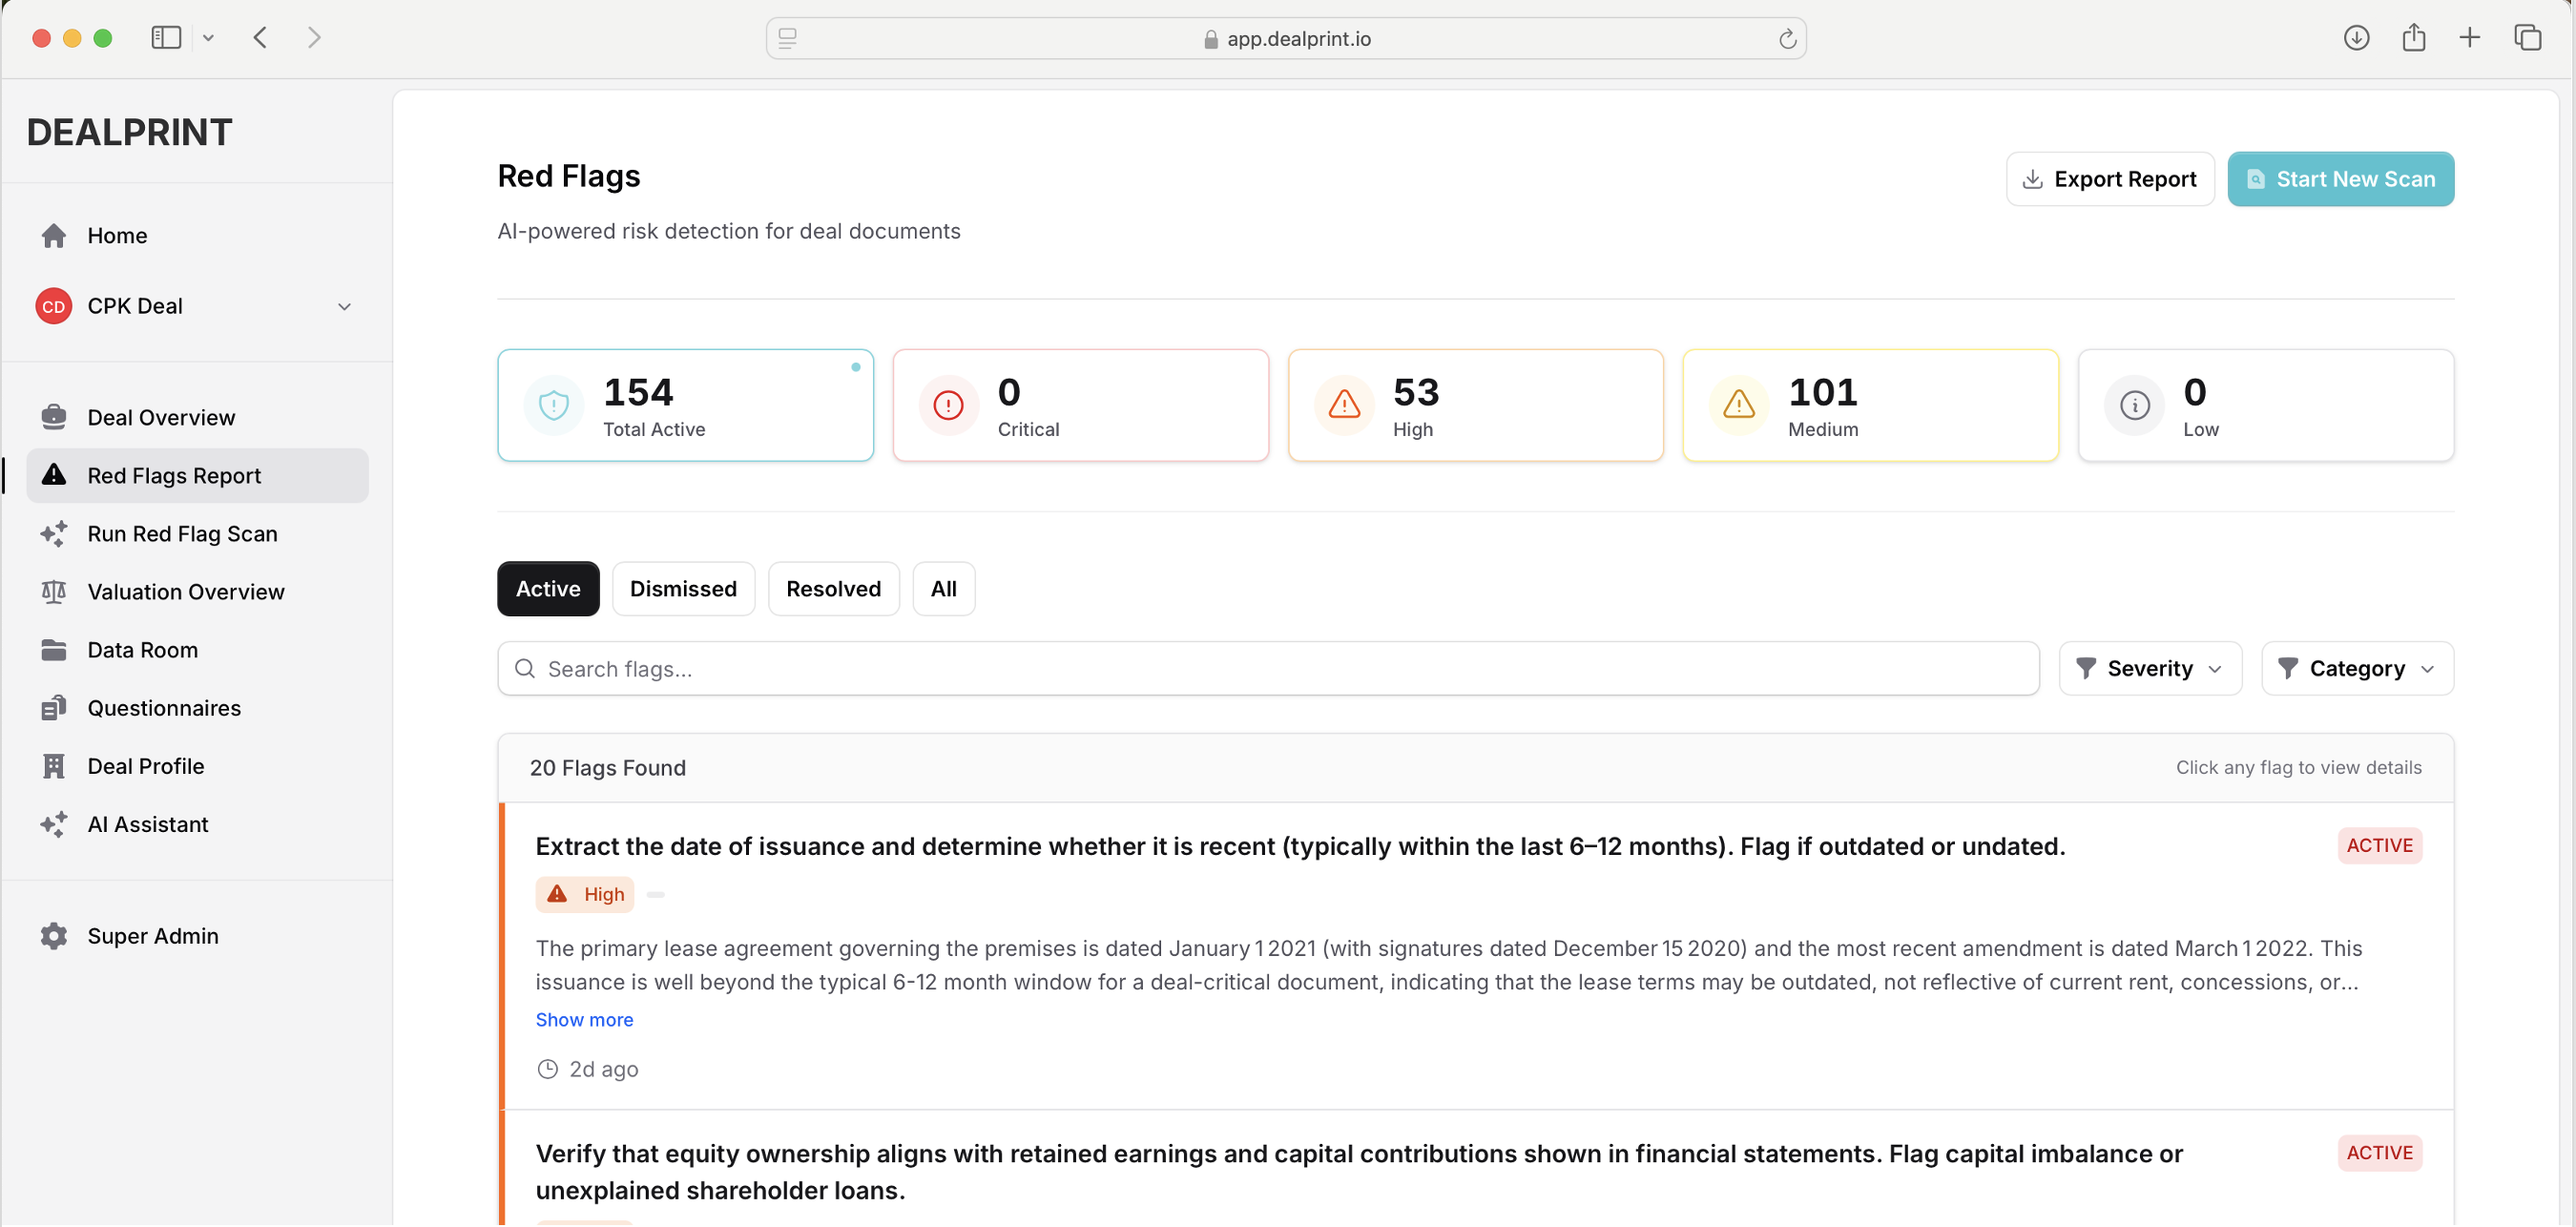Switch to the Dismissed flags filter
The width and height of the screenshot is (2576, 1227).
[x=683, y=588]
